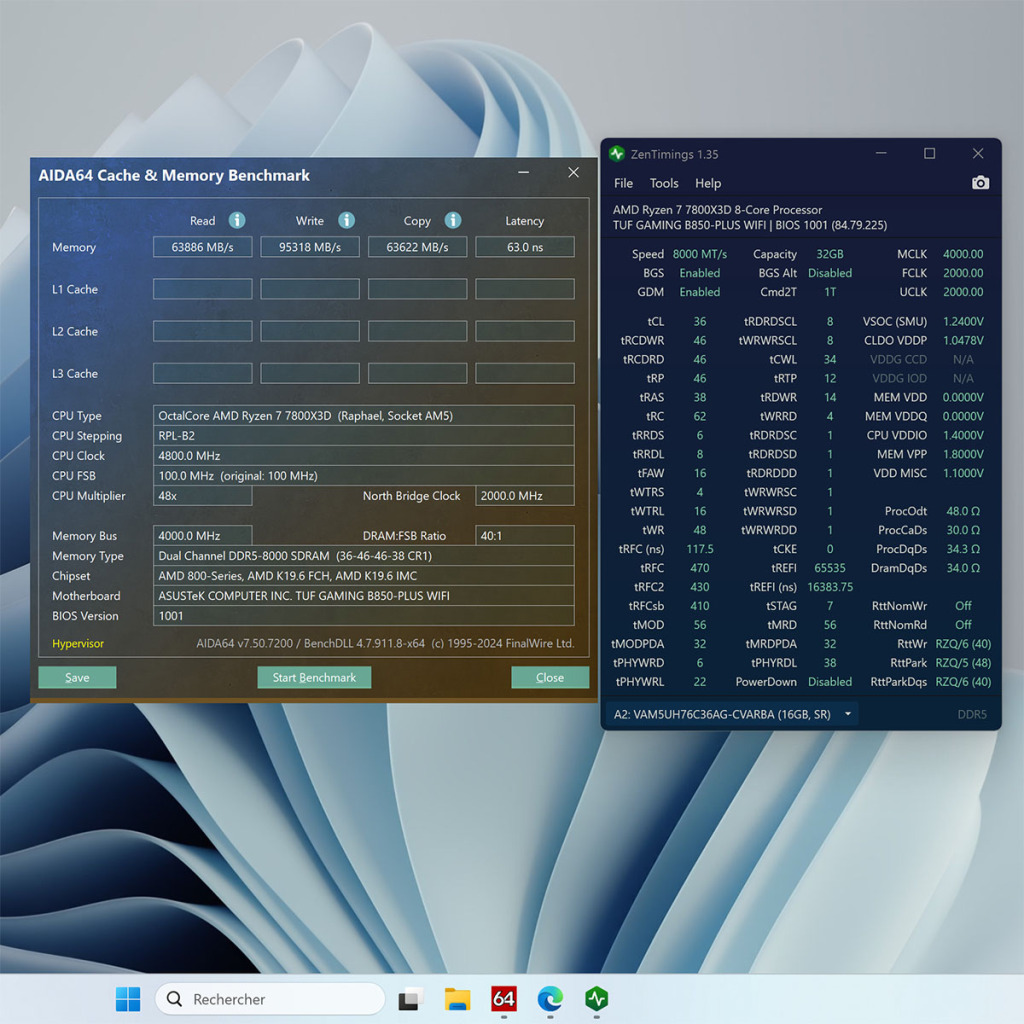Click the BGS Alt Disabled value

click(829, 273)
